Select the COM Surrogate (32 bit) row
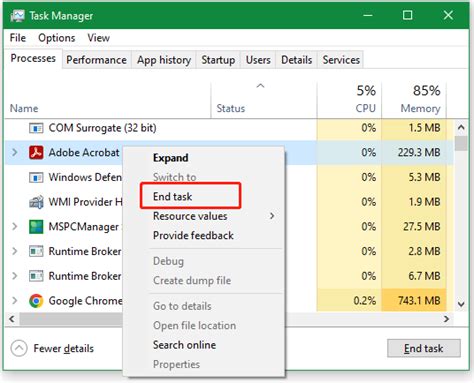Viewport: 474px width, 383px height. click(229, 128)
